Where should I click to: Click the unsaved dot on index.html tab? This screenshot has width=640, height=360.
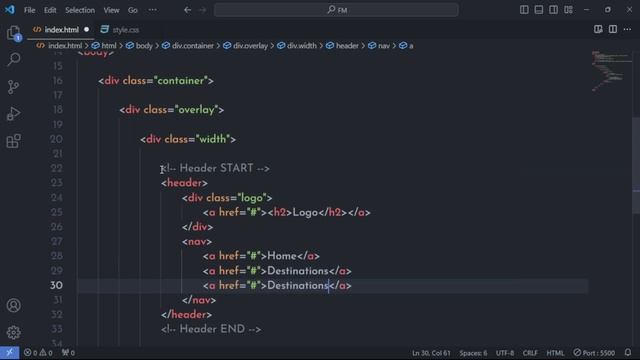tap(87, 29)
